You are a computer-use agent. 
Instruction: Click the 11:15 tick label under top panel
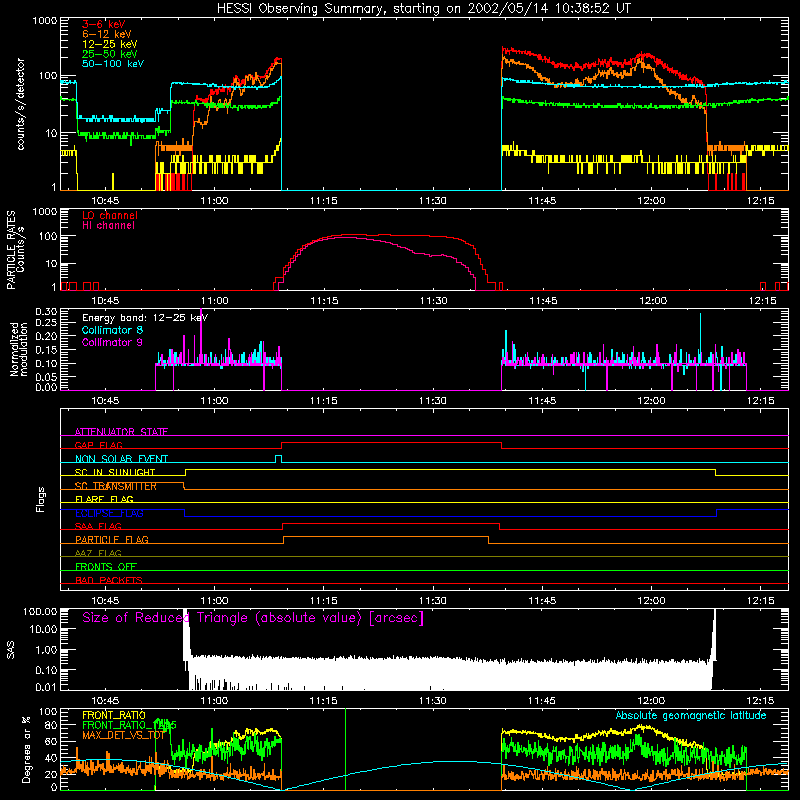tap(323, 201)
